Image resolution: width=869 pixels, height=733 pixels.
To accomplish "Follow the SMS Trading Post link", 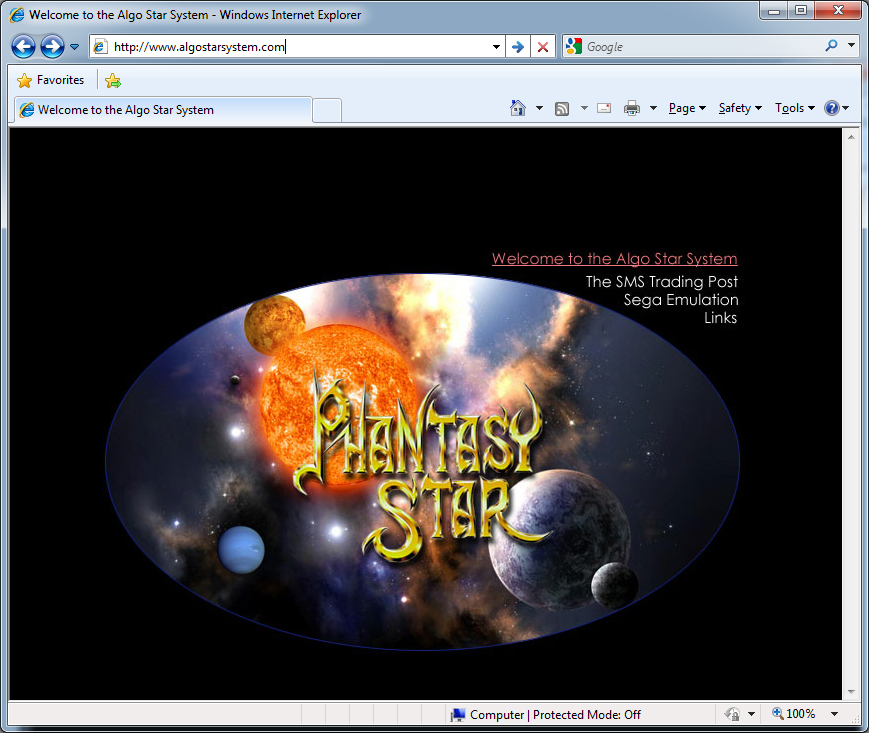I will coord(661,282).
